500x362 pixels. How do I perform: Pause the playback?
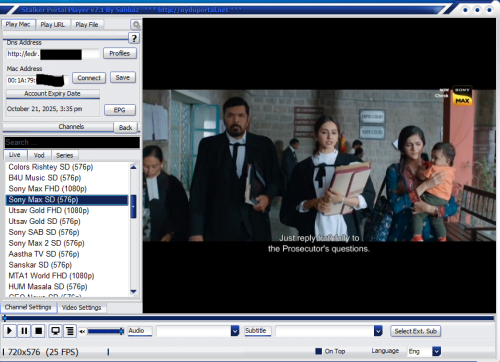point(24,331)
